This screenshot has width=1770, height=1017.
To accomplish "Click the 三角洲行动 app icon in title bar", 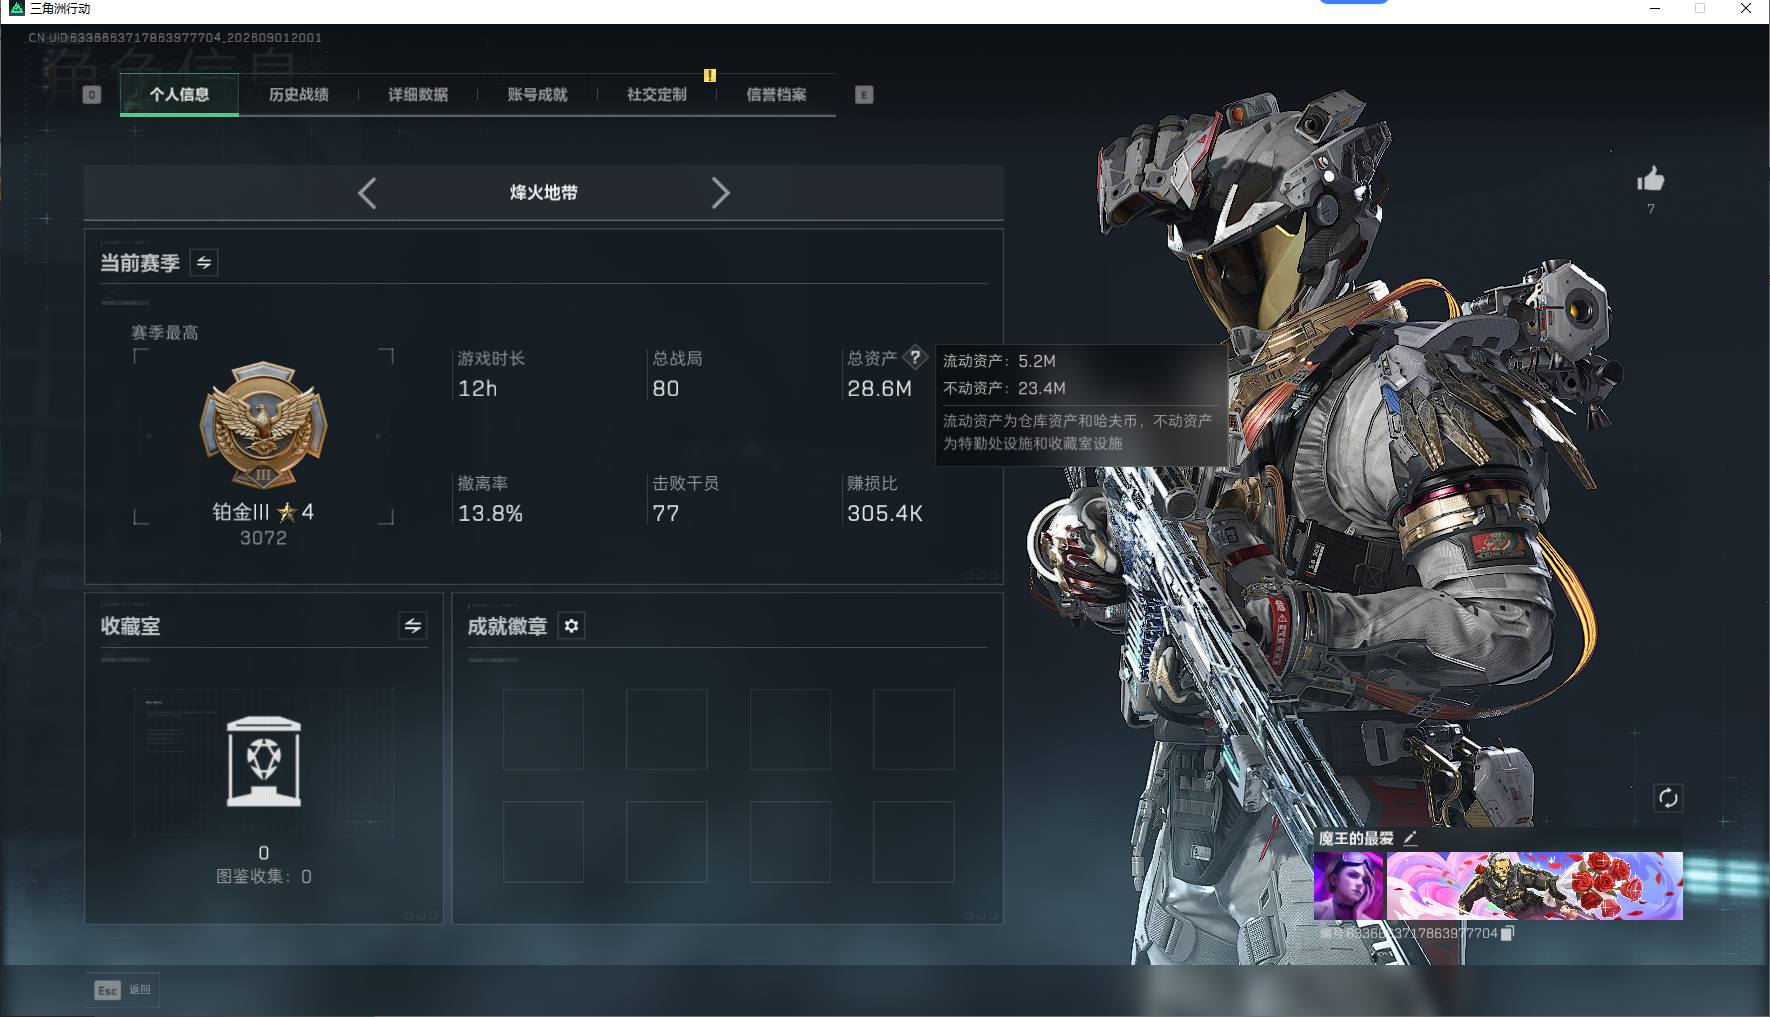I will pos(17,9).
